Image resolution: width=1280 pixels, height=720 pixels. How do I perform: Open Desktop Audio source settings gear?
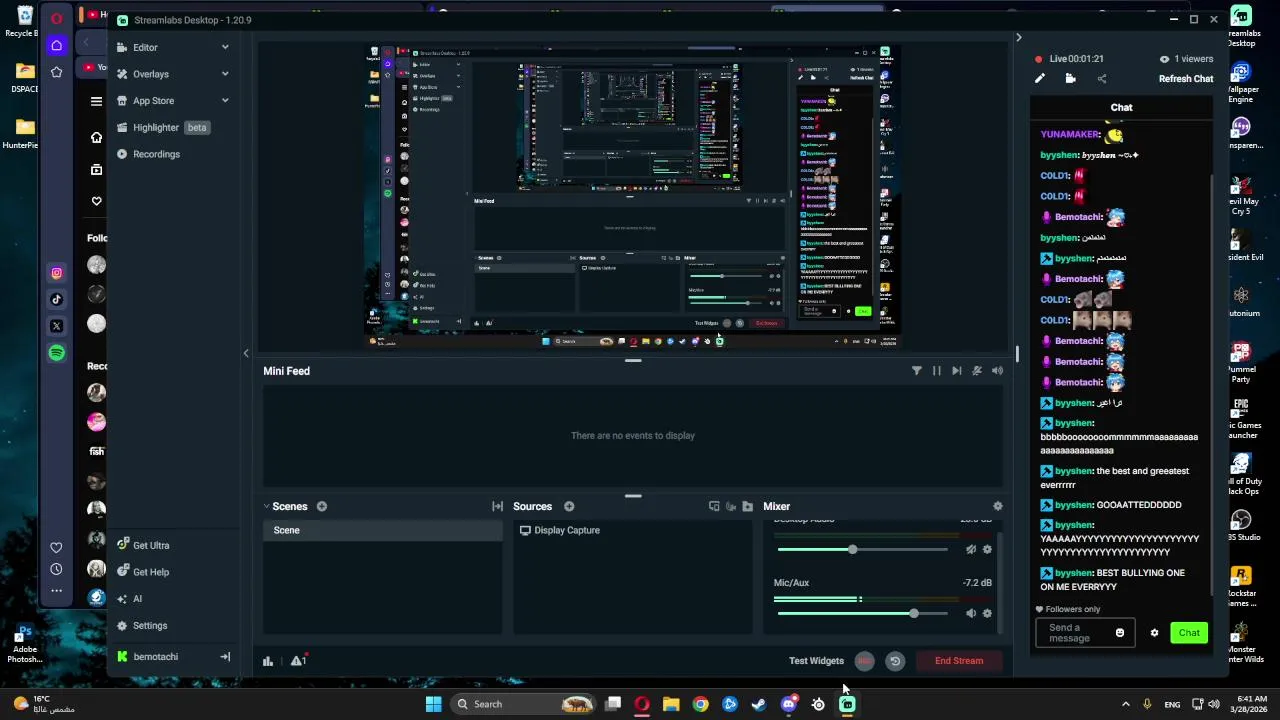[x=987, y=549]
